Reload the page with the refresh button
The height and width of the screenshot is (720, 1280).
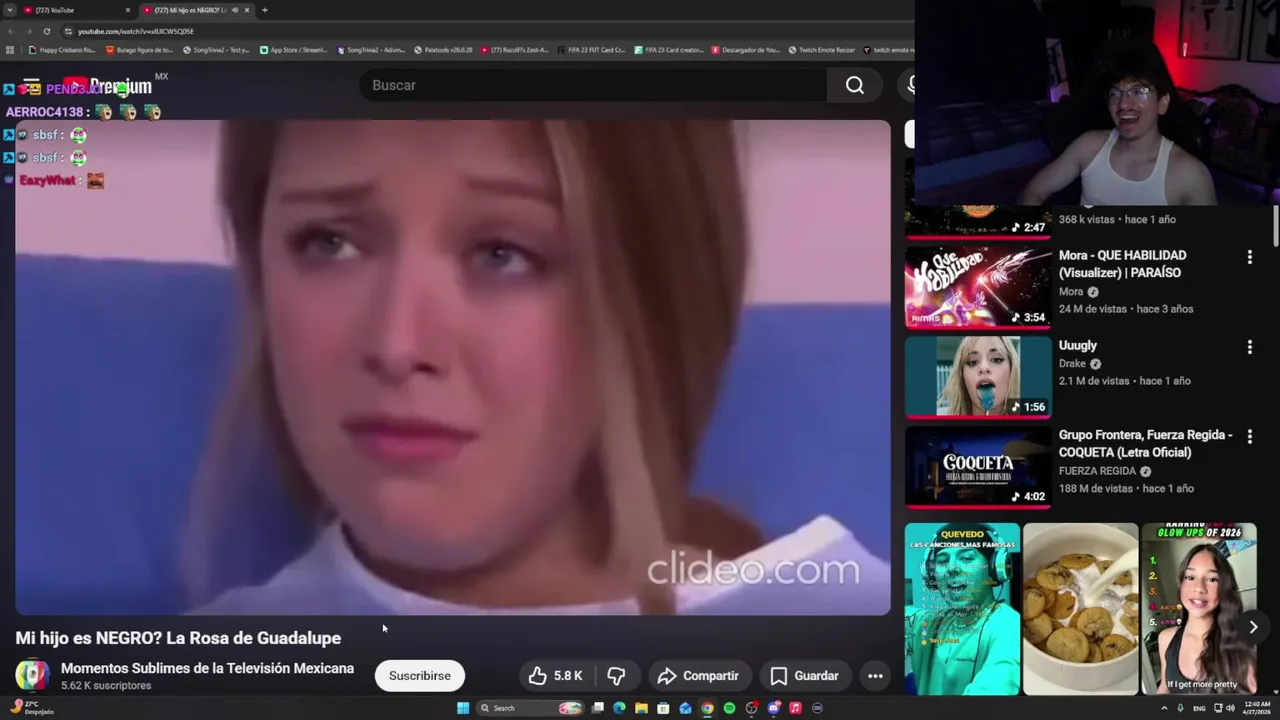click(46, 31)
